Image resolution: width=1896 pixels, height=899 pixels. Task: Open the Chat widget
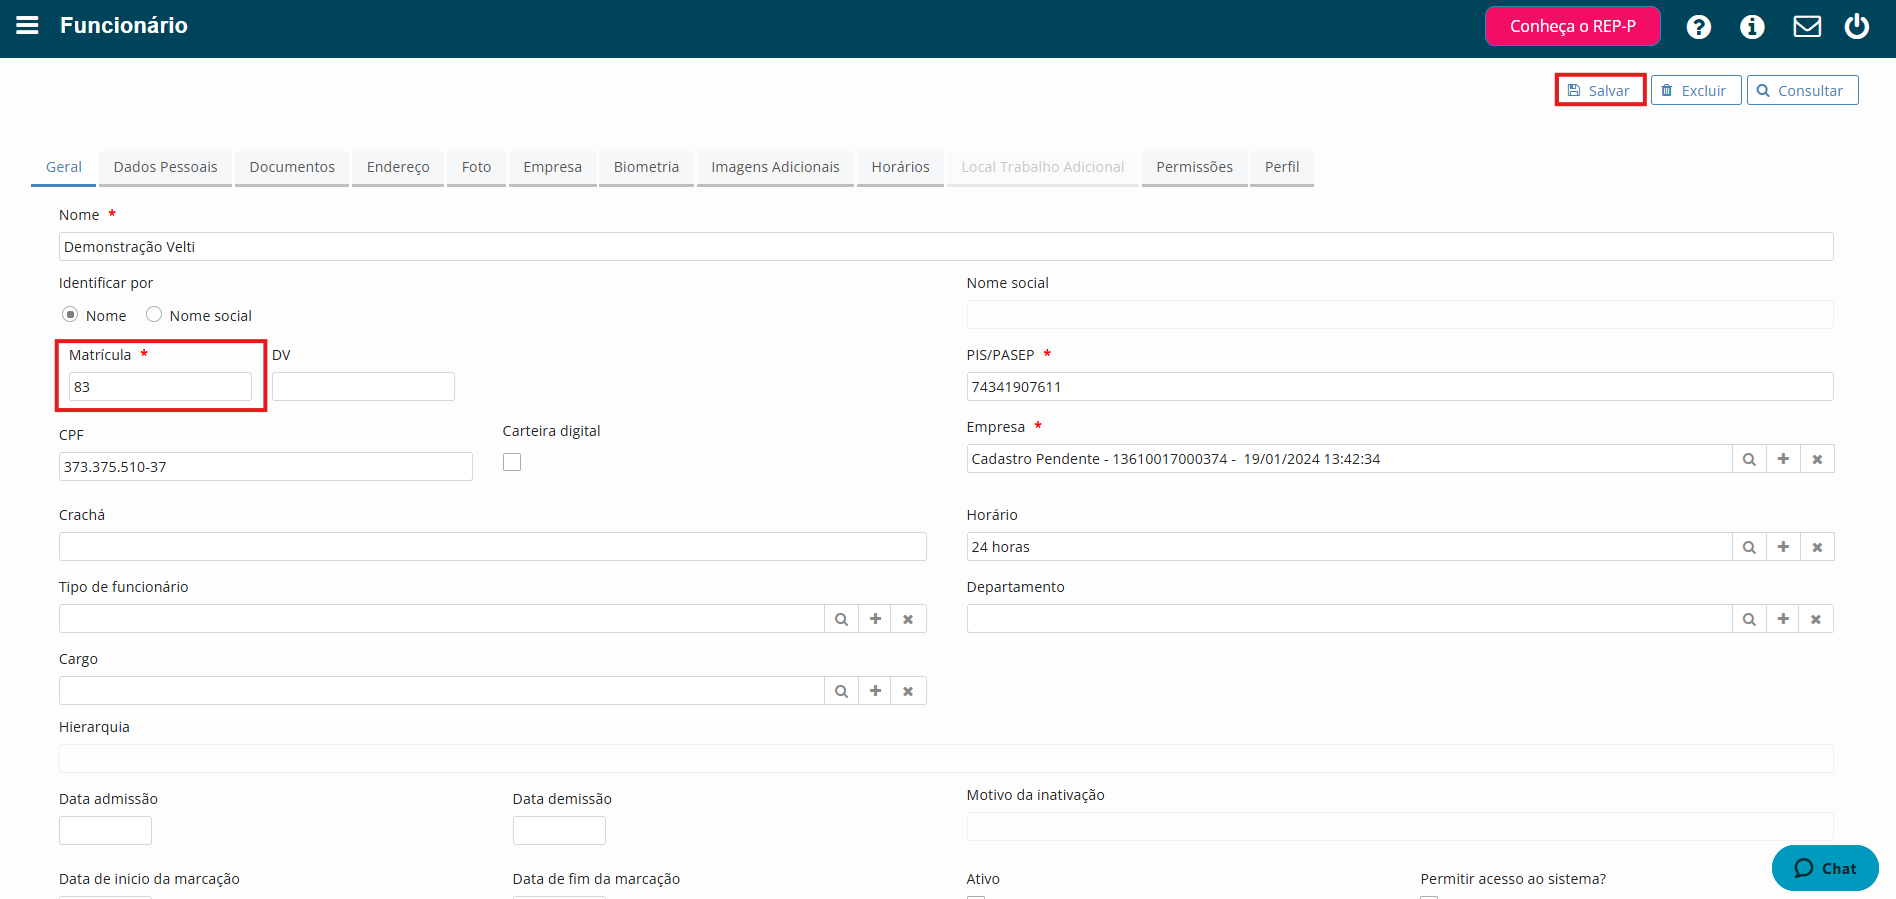pyautogui.click(x=1825, y=868)
